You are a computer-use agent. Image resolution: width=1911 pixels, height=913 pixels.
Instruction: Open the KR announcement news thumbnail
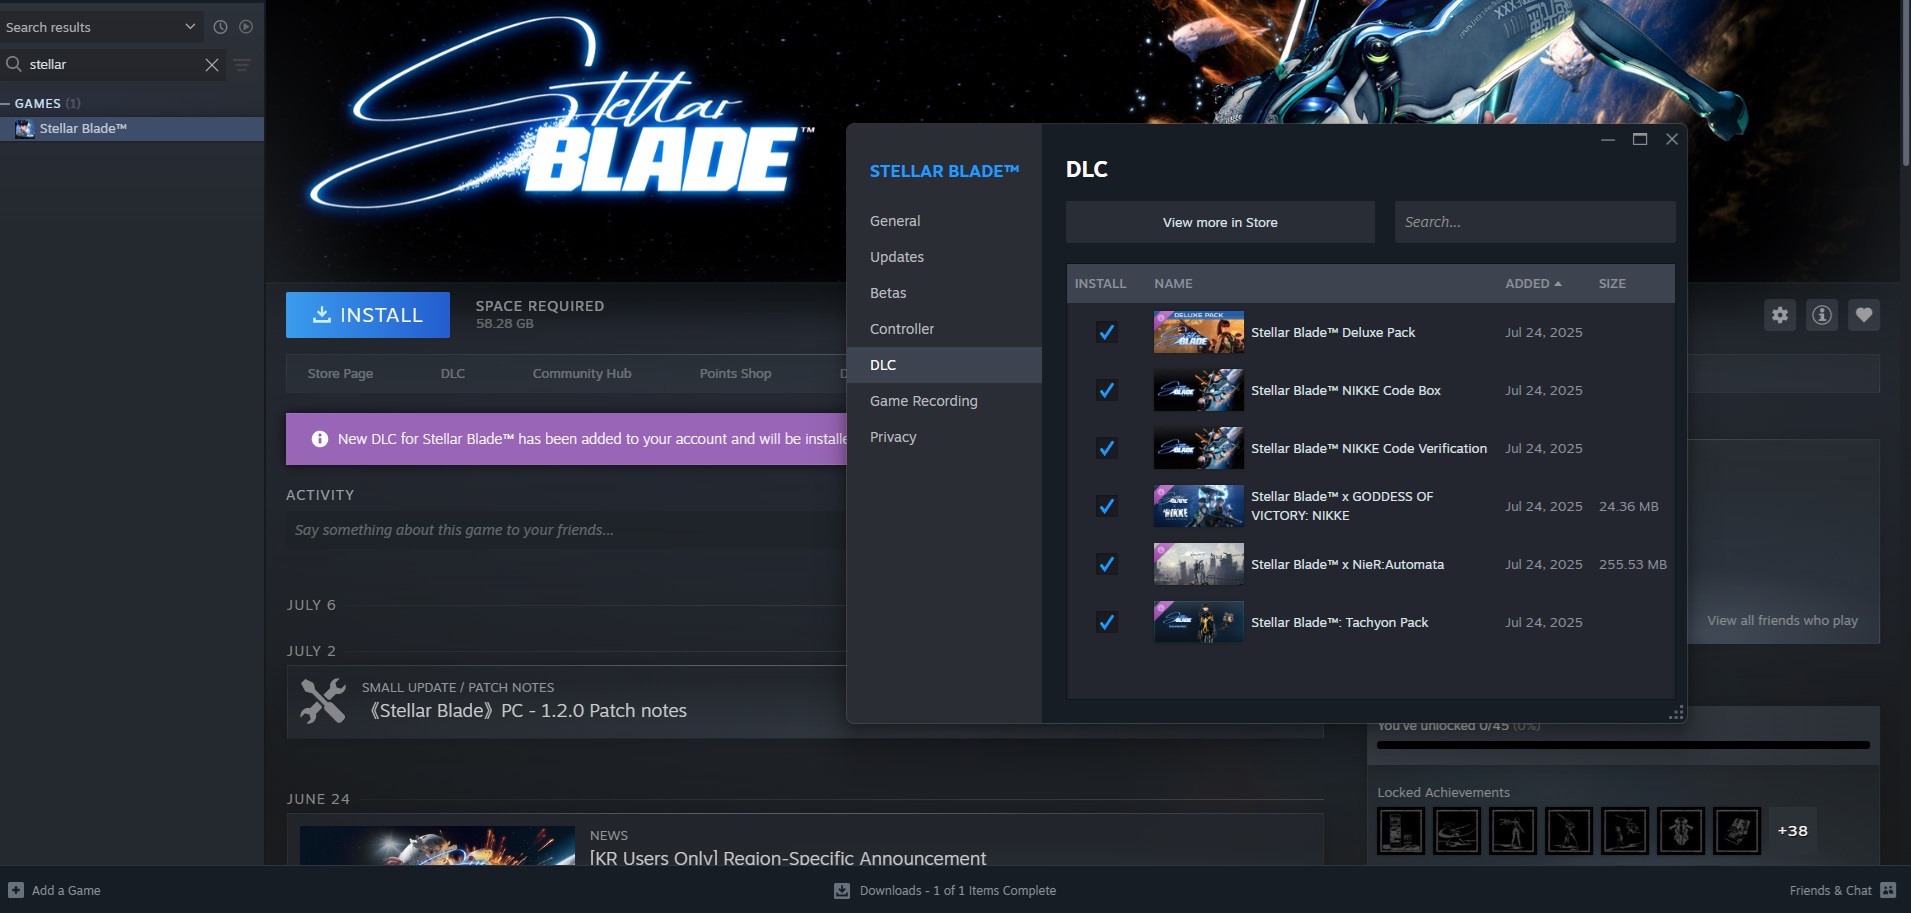[x=437, y=846]
